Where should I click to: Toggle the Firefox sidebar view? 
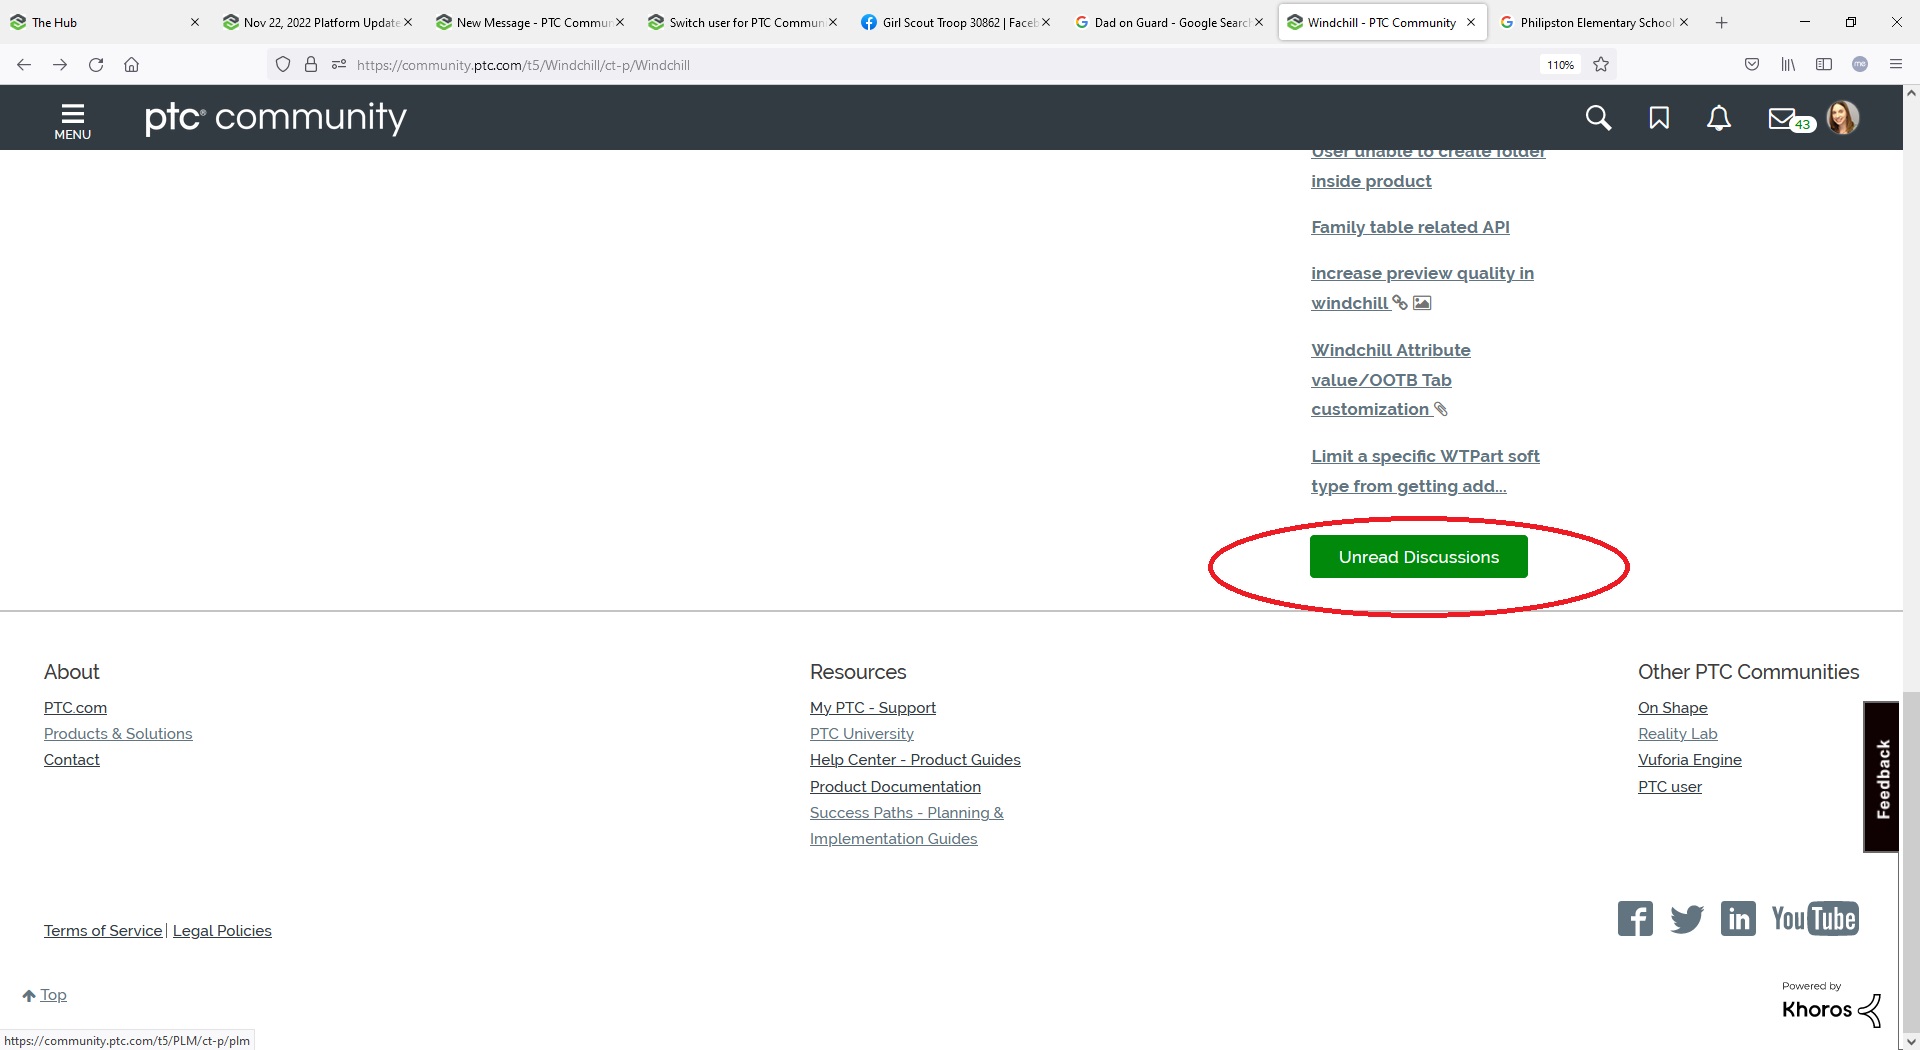click(x=1824, y=64)
